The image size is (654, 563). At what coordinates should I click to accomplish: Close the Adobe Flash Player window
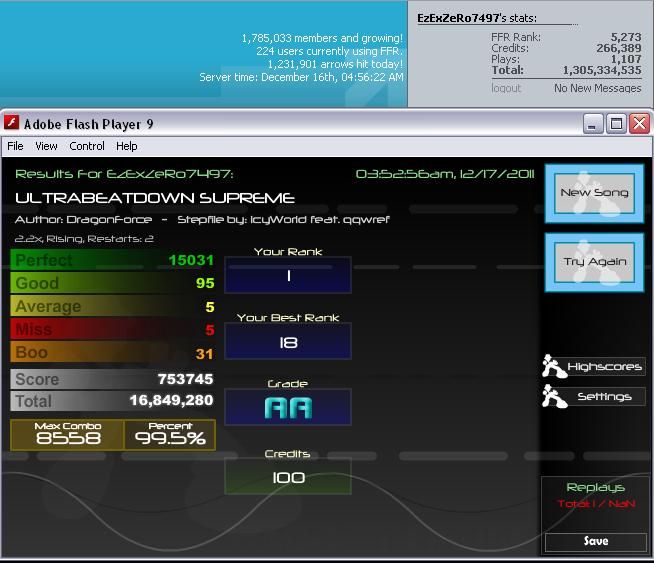(639, 124)
